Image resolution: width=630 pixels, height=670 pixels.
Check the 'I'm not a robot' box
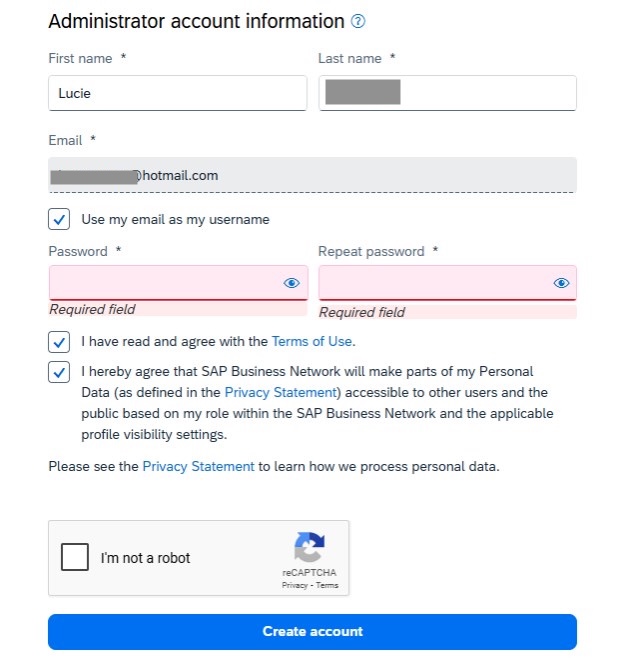tap(75, 557)
